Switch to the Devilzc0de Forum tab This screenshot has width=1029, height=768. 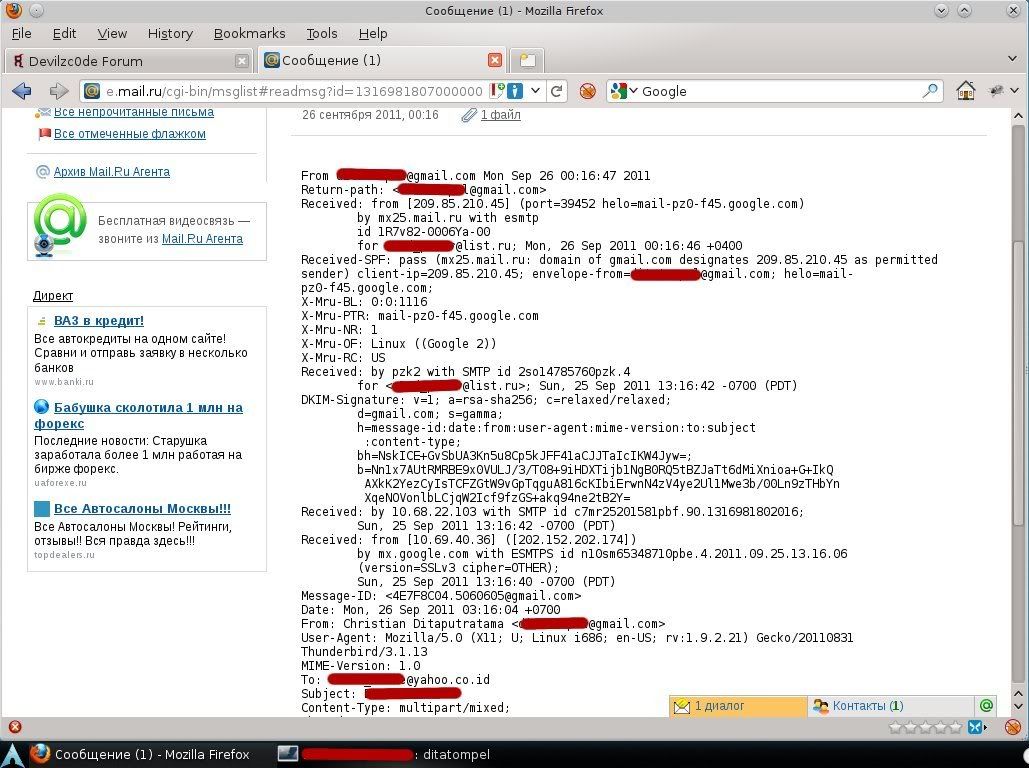[131, 61]
